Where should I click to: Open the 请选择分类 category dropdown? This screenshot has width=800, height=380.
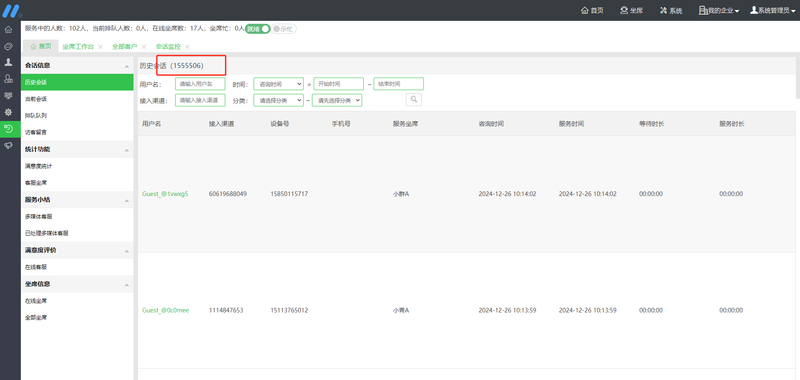click(279, 100)
